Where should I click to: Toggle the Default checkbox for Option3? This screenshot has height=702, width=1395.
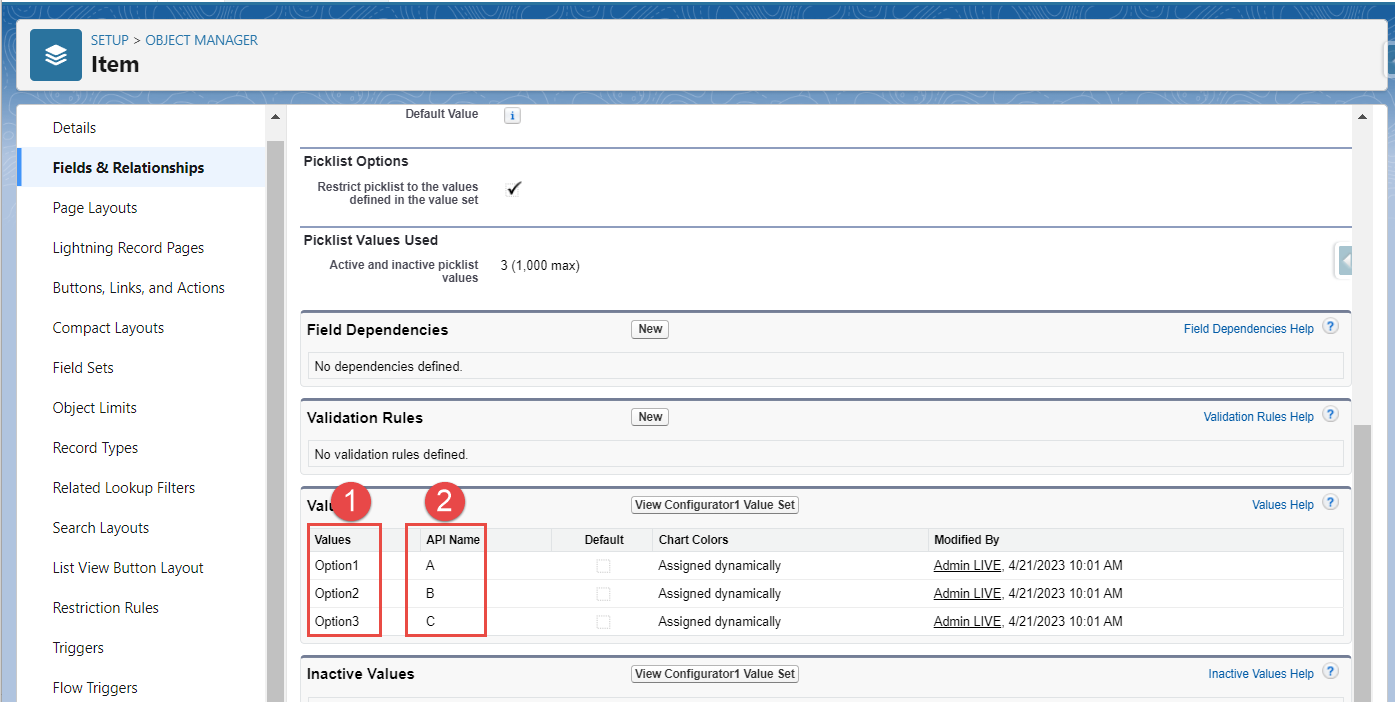point(603,622)
